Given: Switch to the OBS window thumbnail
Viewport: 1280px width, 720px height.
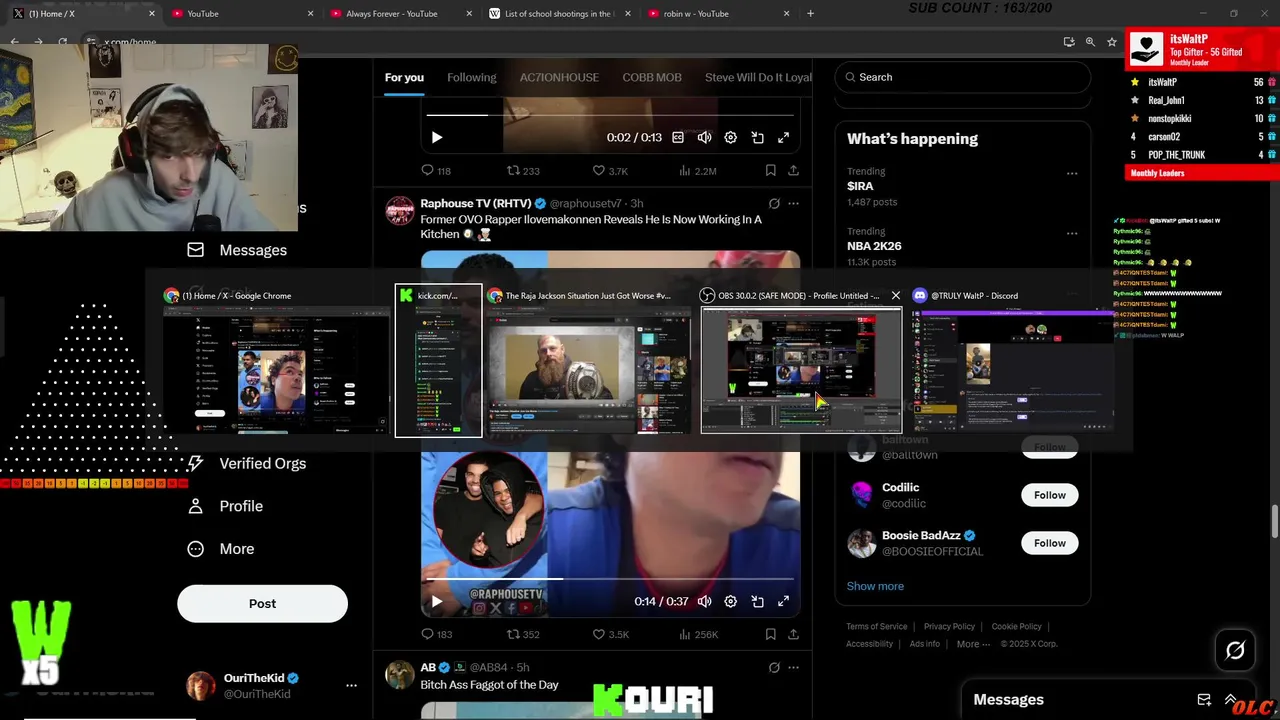Looking at the screenshot, I should tap(801, 369).
